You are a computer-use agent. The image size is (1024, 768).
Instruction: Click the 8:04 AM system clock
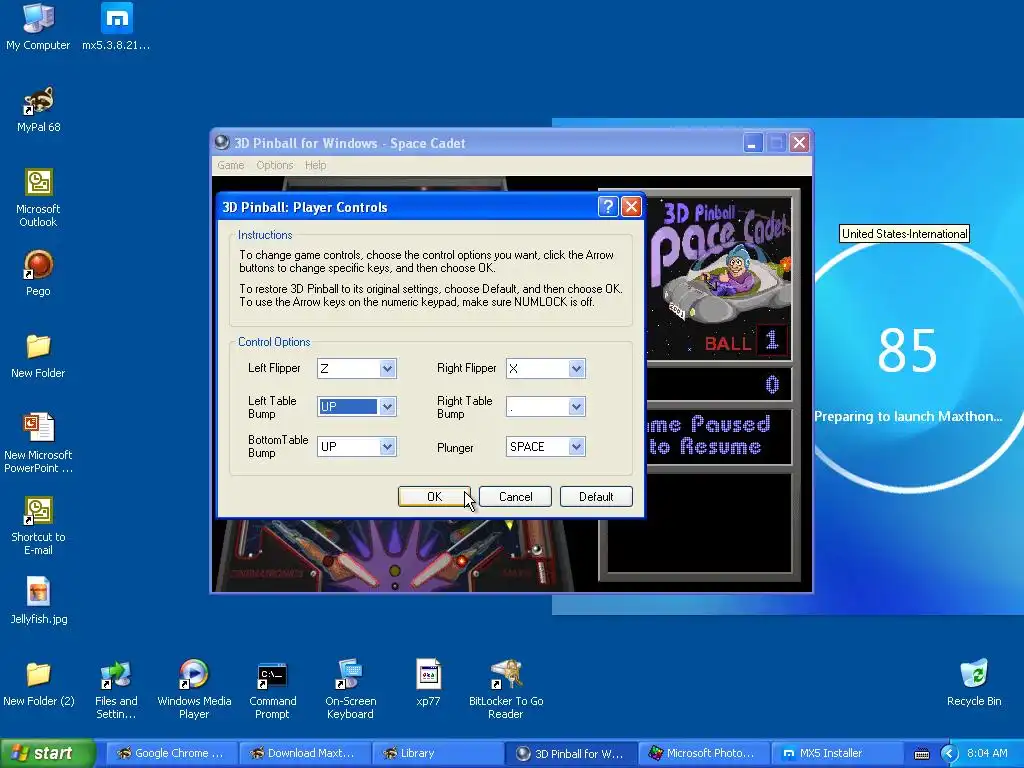tap(987, 753)
